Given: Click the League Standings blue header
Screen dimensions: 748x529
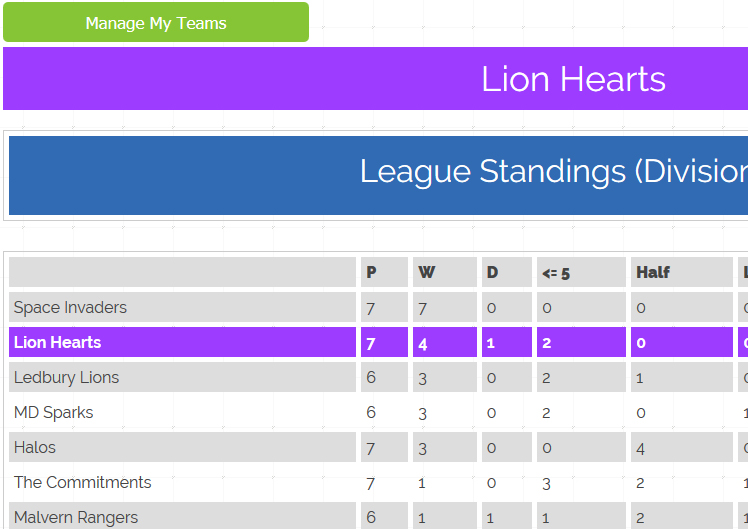Looking at the screenshot, I should 378,175.
